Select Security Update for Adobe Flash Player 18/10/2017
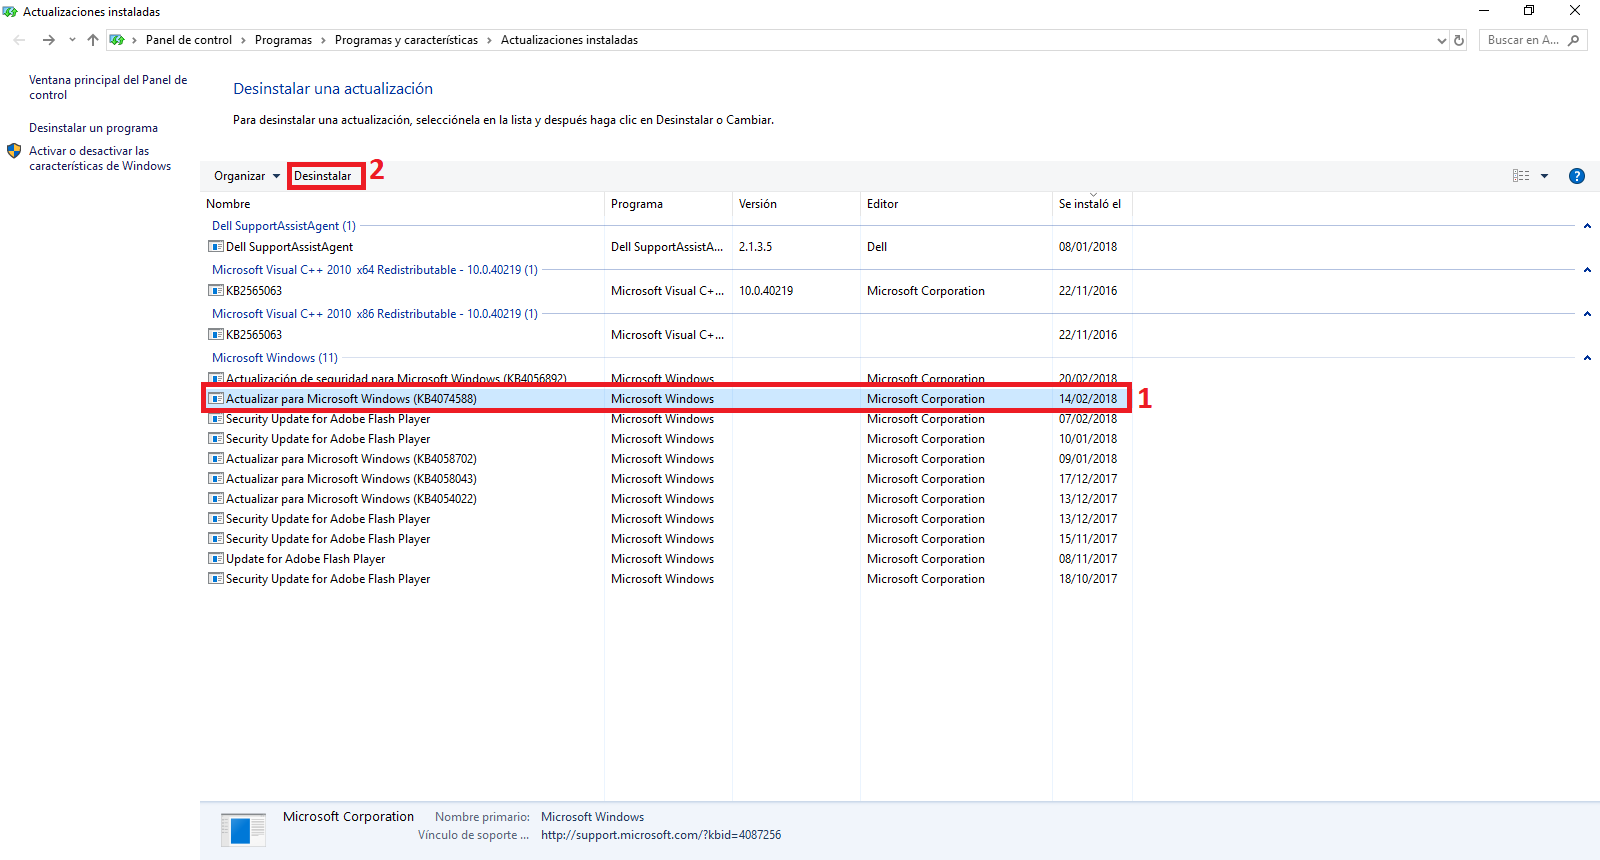The image size is (1600, 860). pos(668,579)
